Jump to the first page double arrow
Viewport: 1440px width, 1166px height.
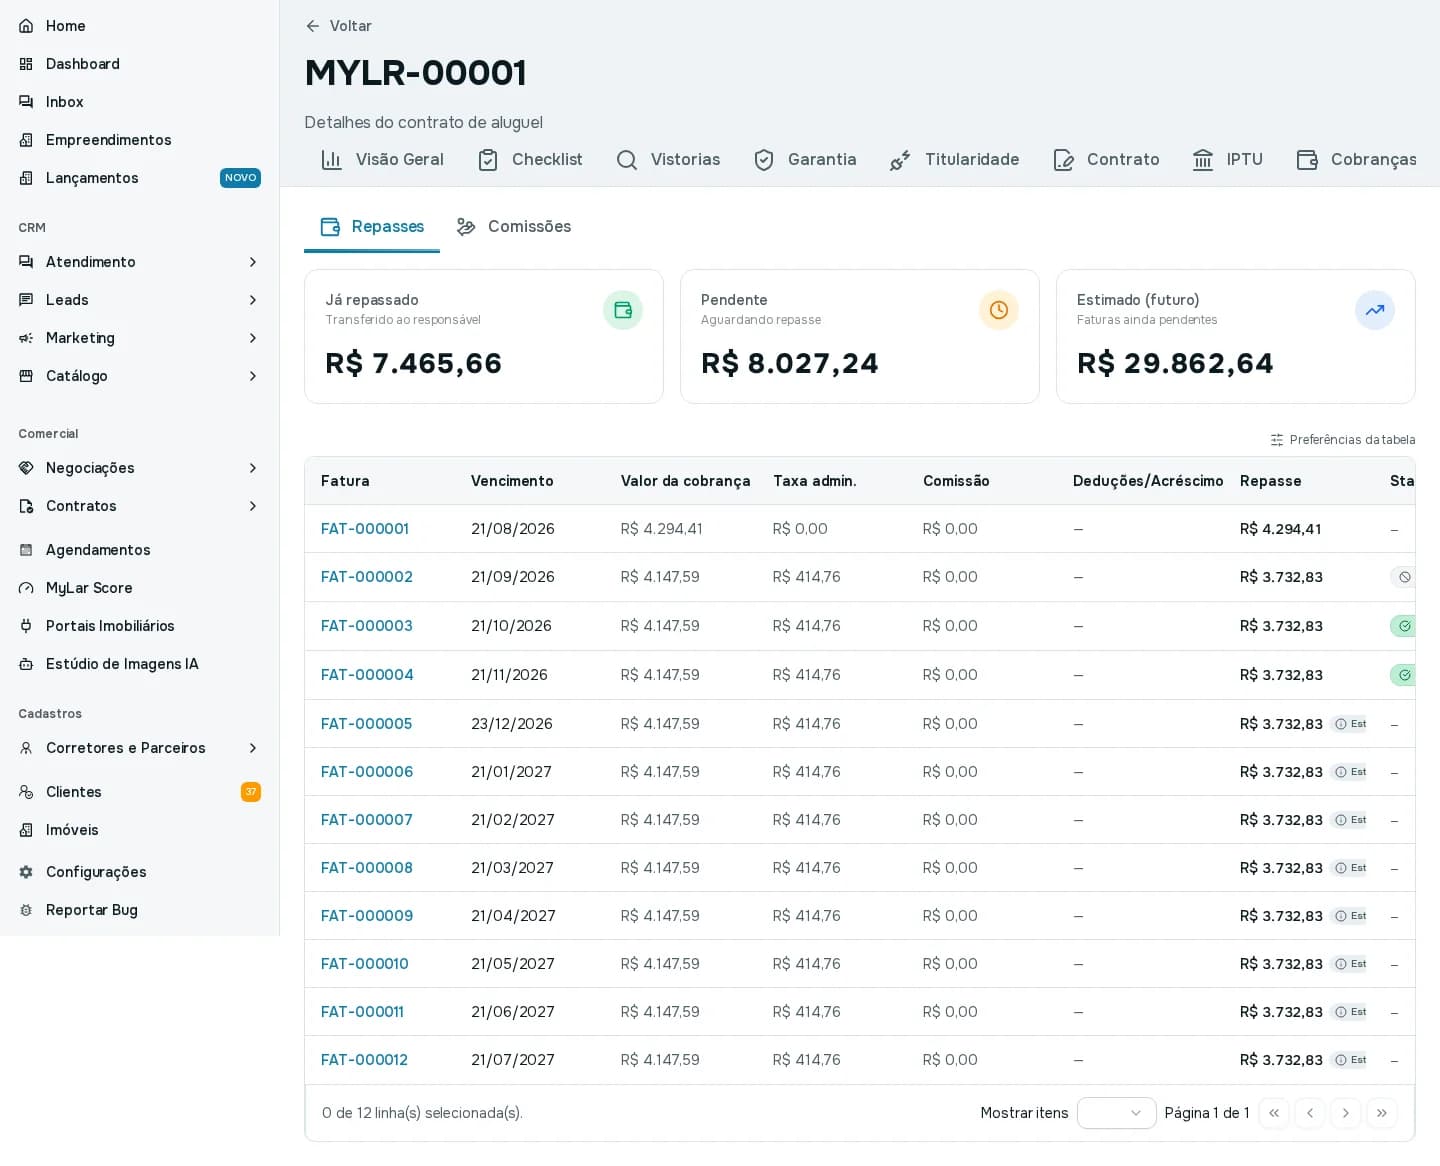pos(1274,1113)
